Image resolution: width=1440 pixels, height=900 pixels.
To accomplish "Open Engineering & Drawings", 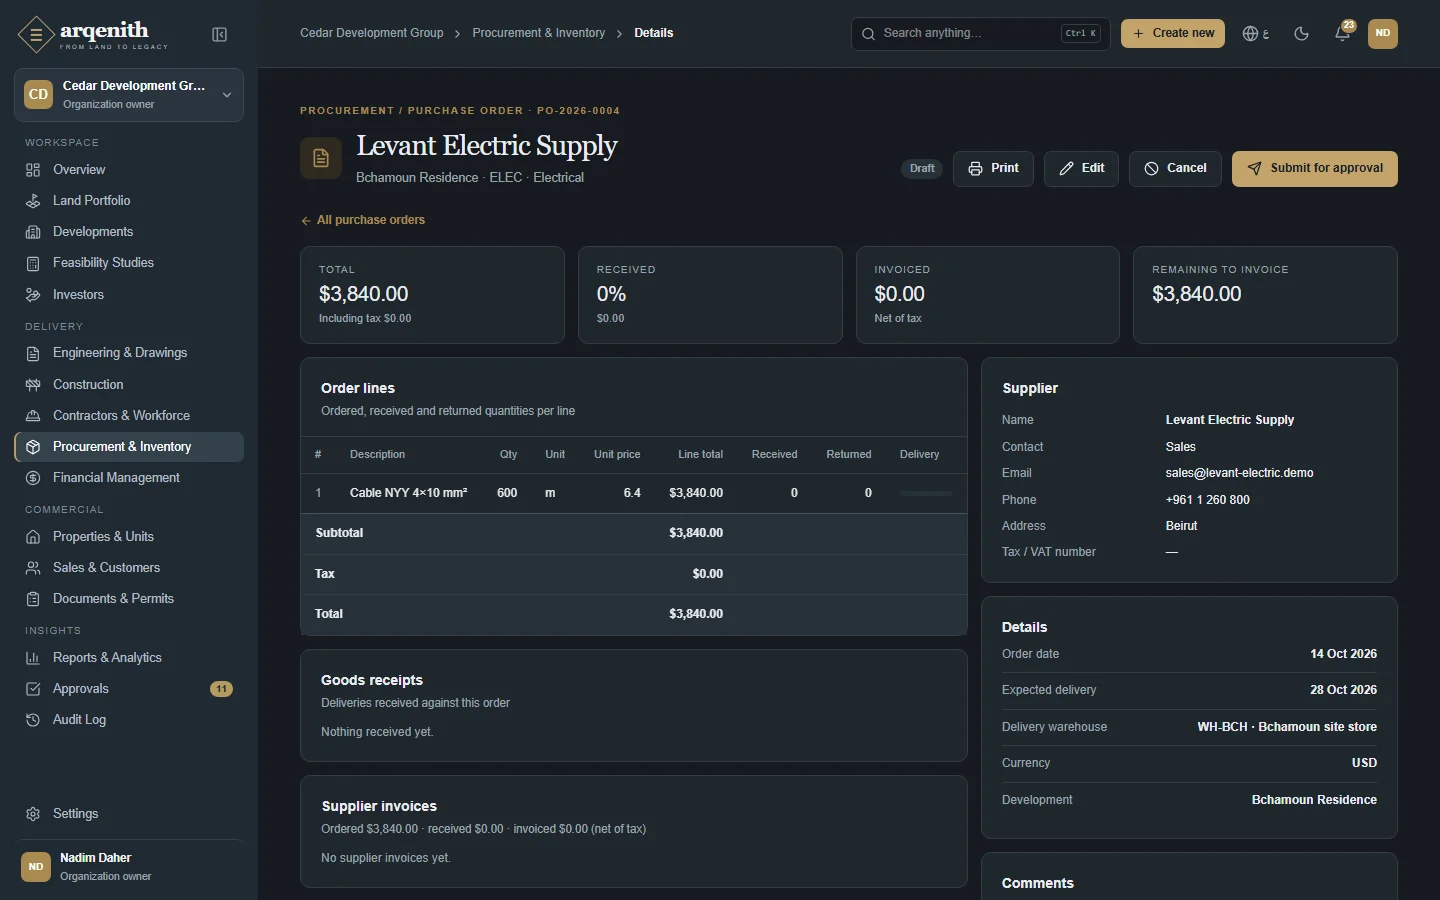I will coord(129,353).
